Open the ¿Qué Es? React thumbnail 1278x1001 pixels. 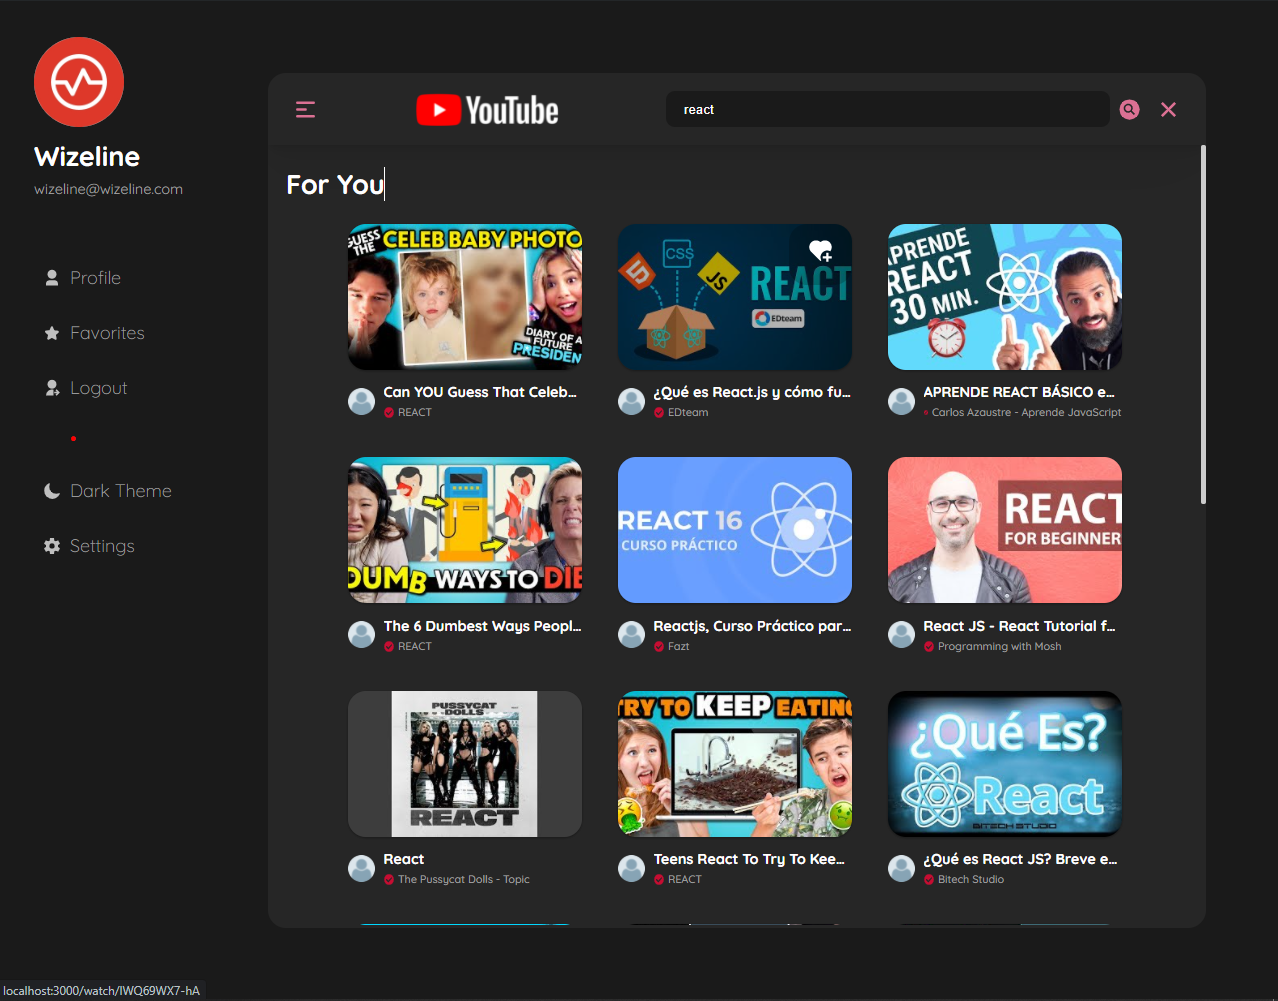(1005, 764)
